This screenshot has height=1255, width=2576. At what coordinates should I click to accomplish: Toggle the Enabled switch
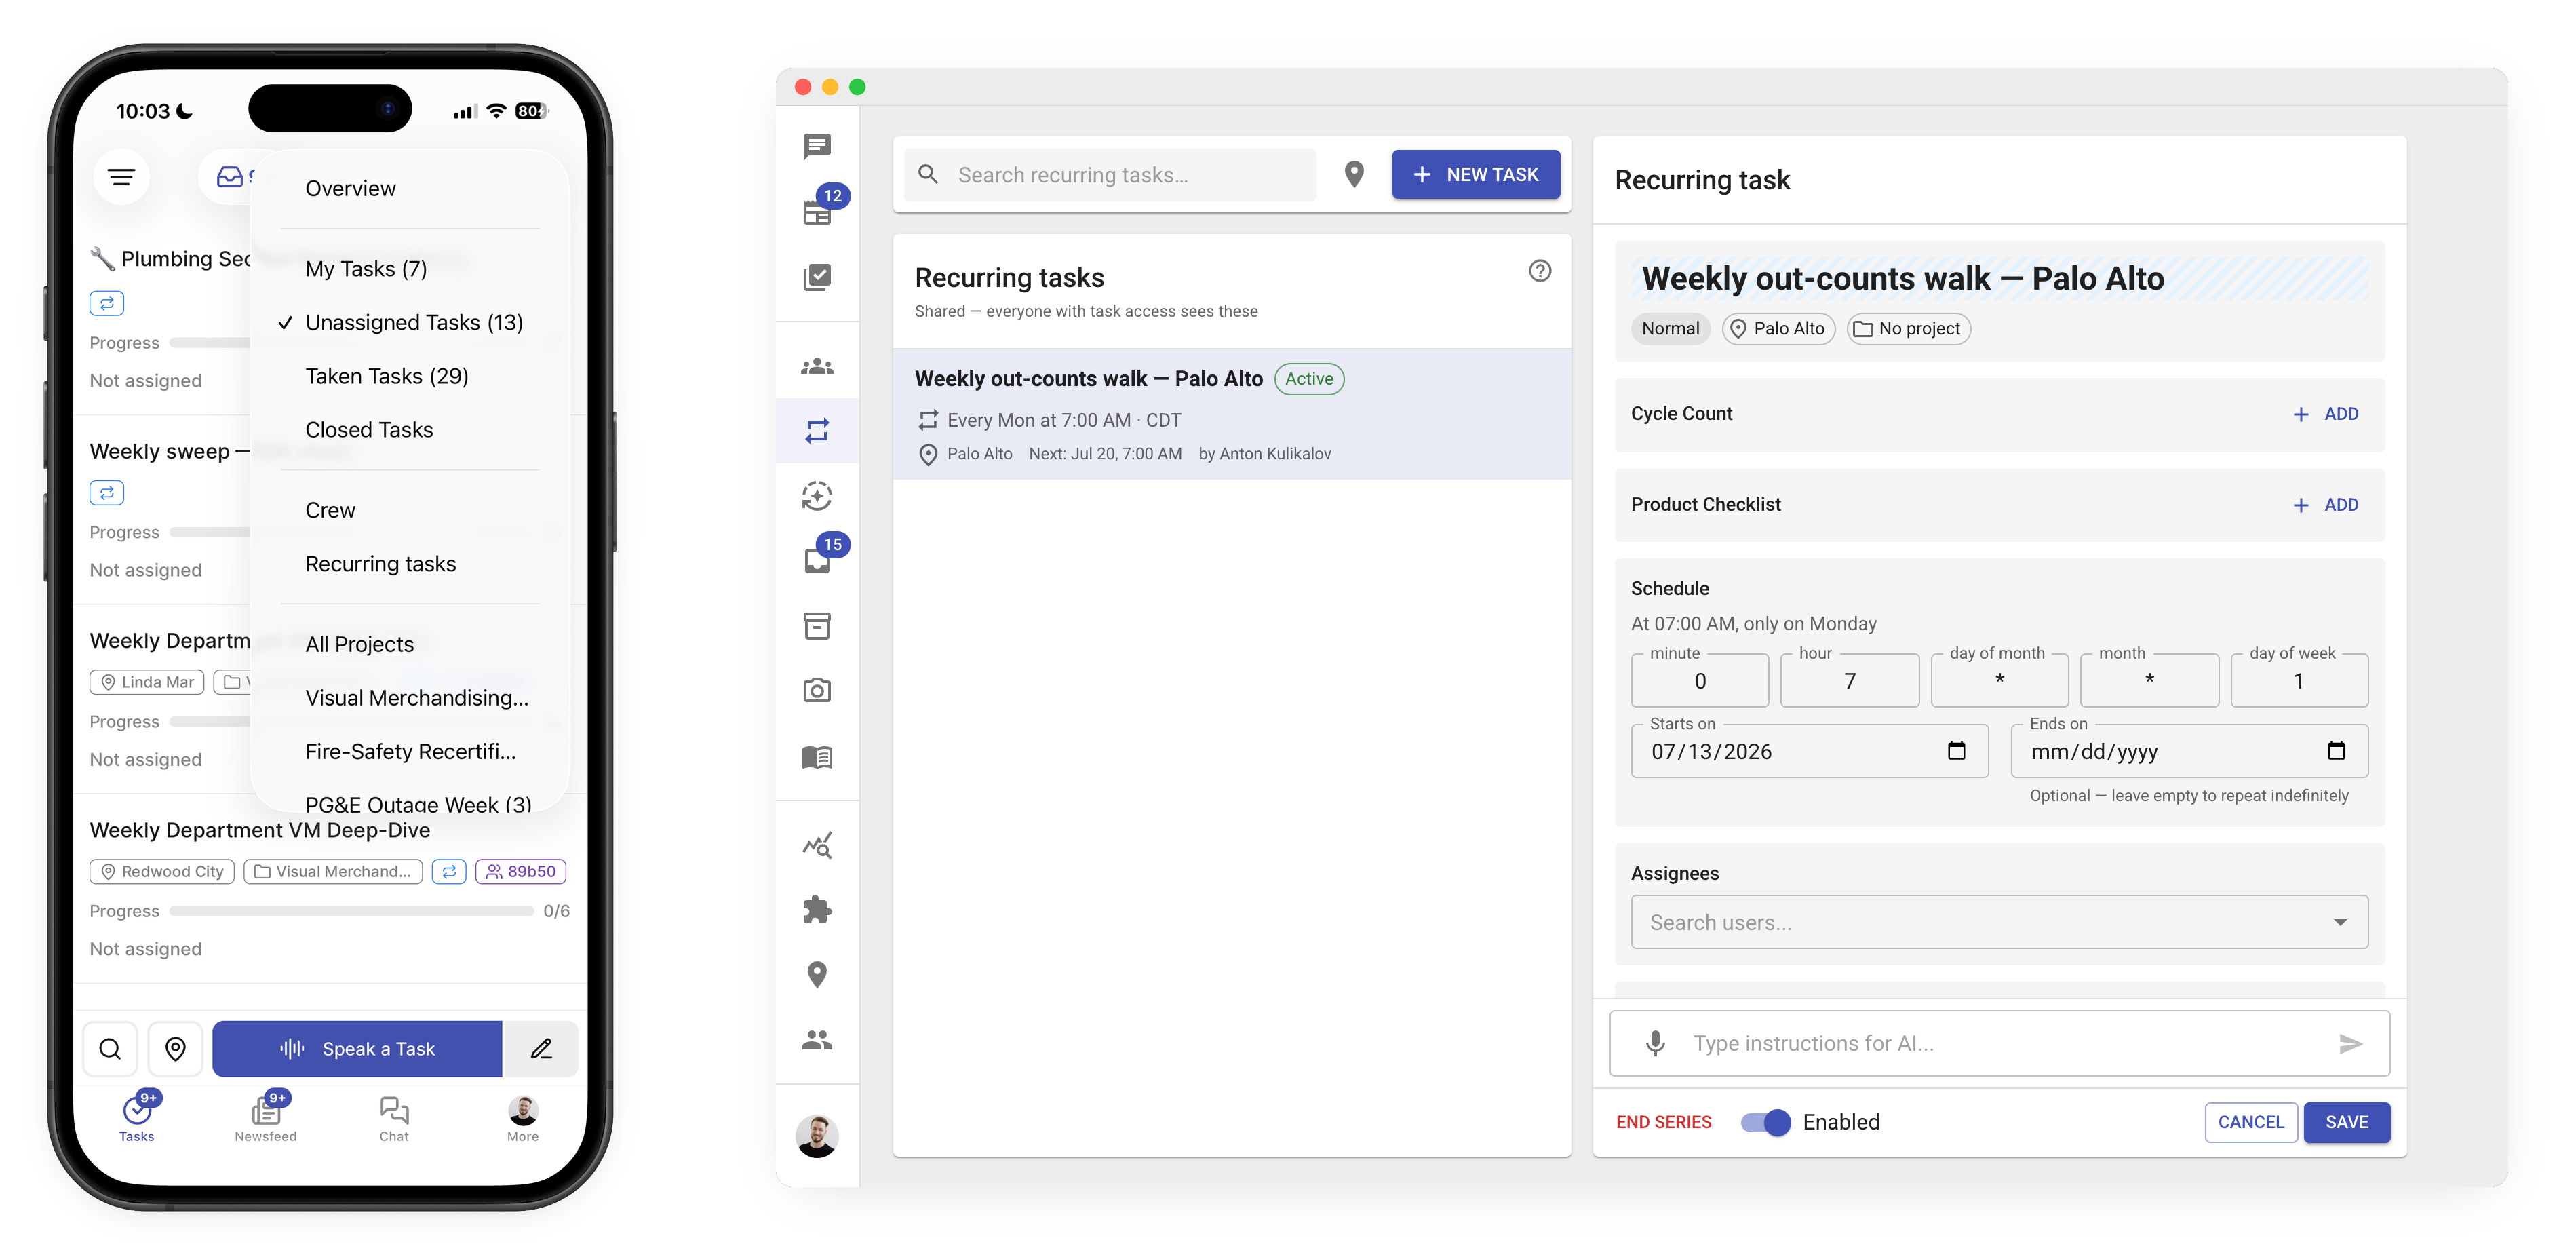click(1765, 1122)
